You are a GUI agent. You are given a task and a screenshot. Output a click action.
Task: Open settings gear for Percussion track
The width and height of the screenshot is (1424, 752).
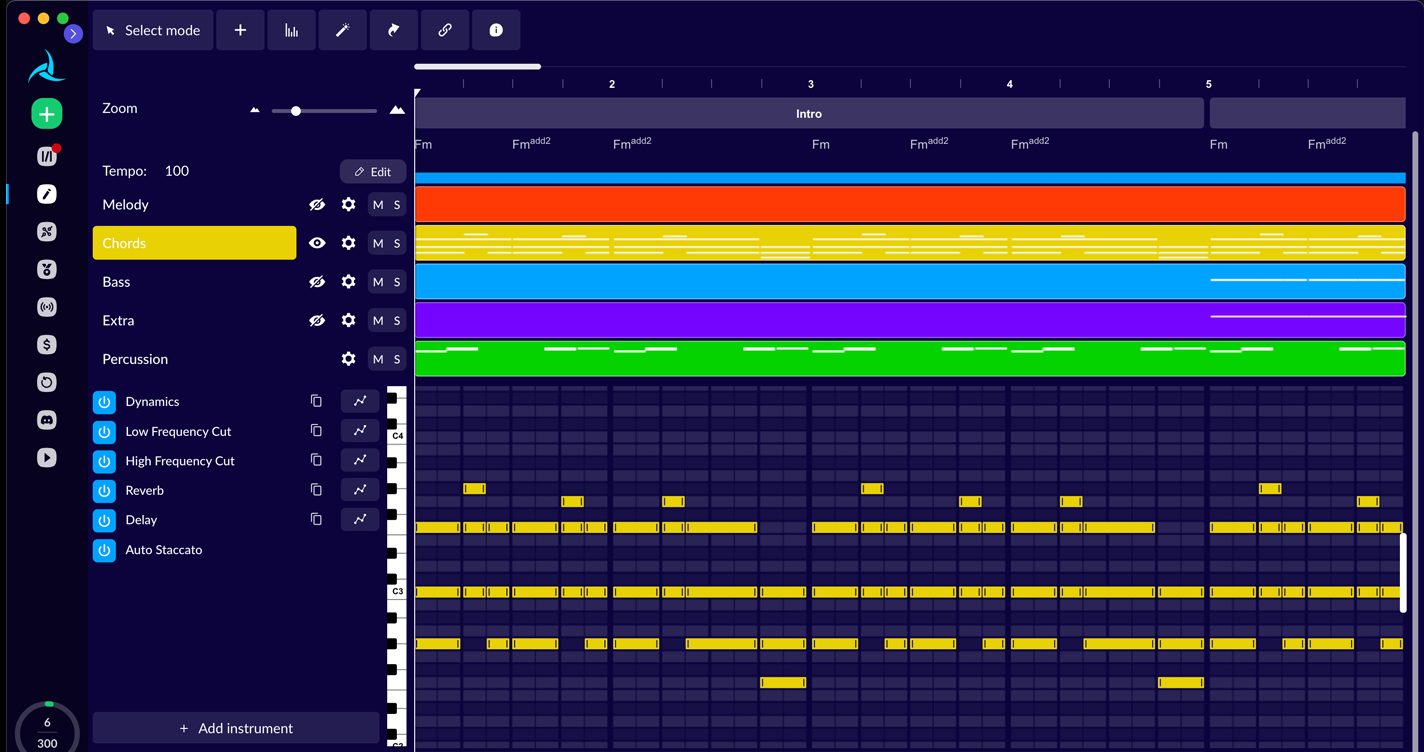pyautogui.click(x=348, y=359)
